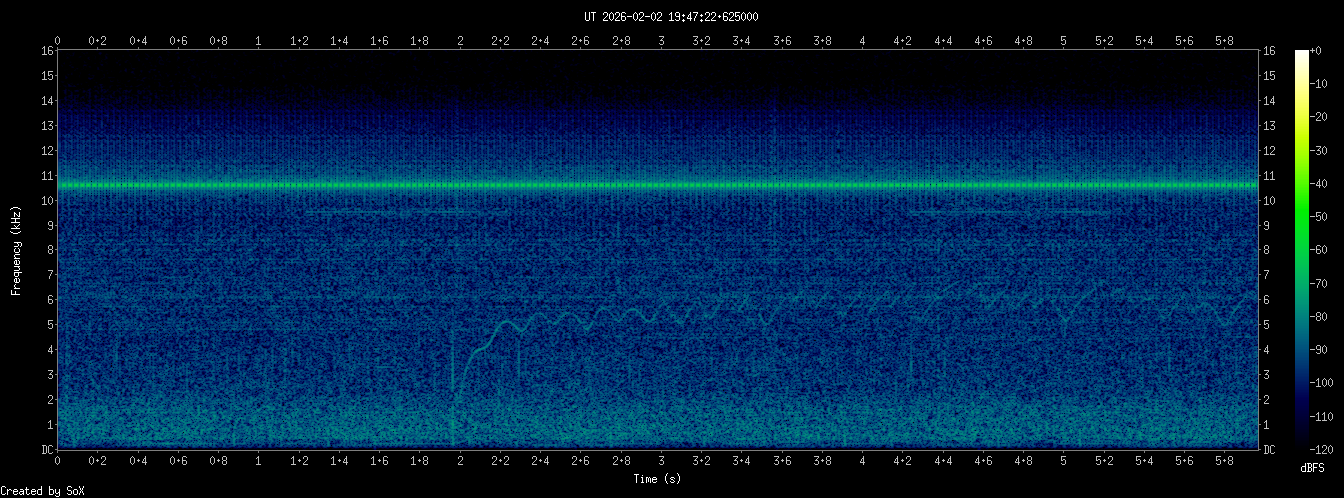Click the -120 label on the color scale
1344x498 pixels.
click(x=1328, y=449)
